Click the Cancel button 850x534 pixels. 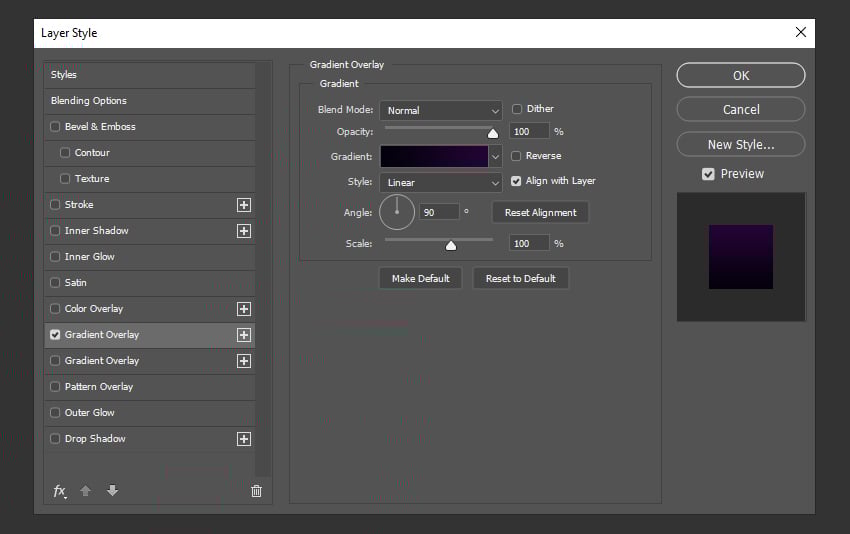pyautogui.click(x=741, y=110)
